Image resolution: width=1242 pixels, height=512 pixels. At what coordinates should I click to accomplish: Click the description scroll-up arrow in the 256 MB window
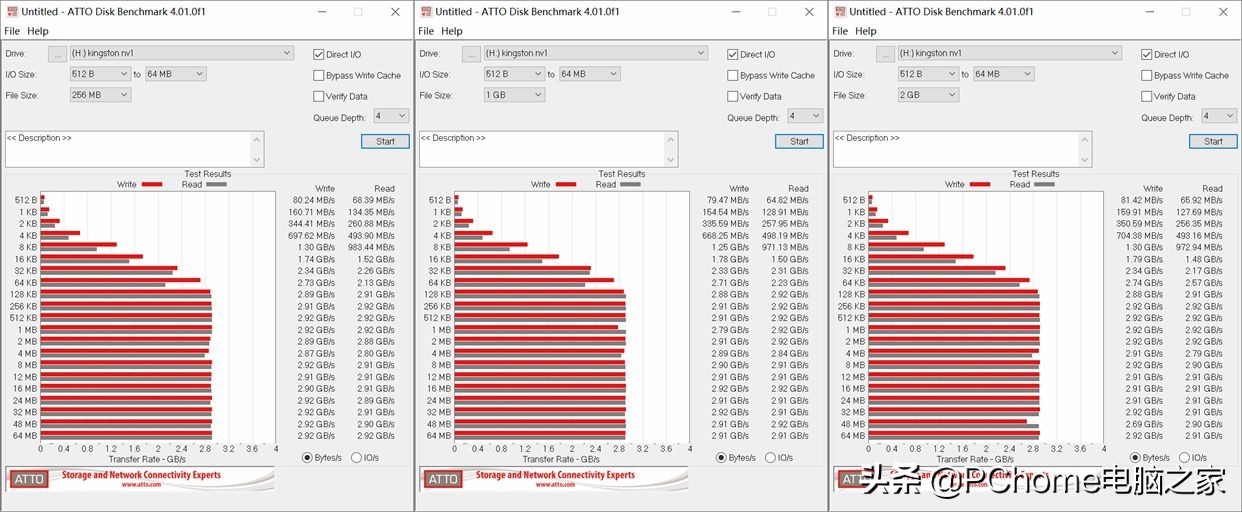(258, 139)
